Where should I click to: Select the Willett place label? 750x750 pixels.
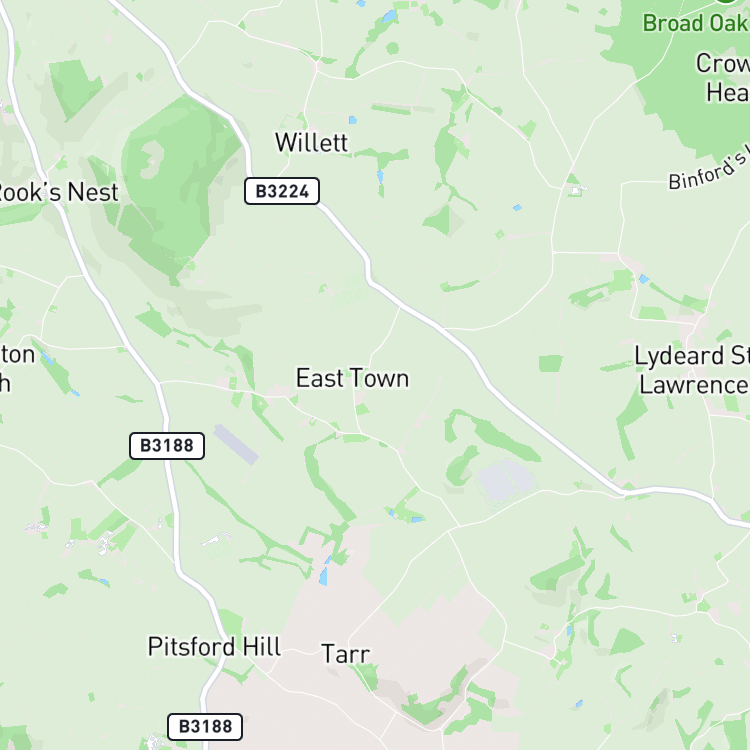(x=311, y=143)
